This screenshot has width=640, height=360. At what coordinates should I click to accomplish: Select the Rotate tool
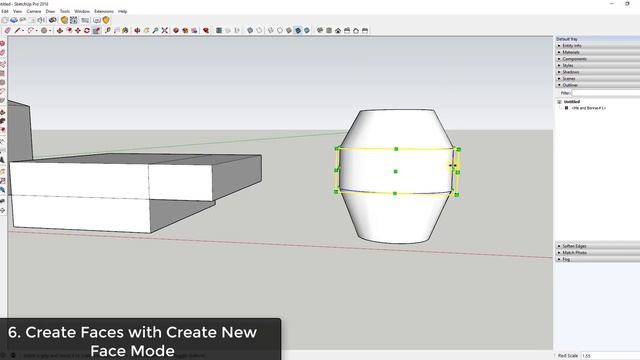pyautogui.click(x=87, y=31)
